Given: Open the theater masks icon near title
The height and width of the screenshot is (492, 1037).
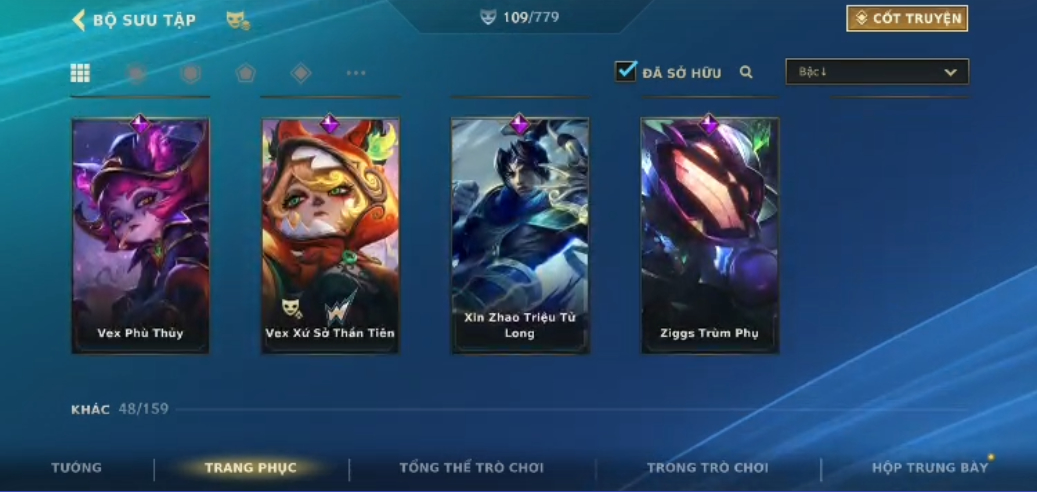Looking at the screenshot, I should (237, 20).
